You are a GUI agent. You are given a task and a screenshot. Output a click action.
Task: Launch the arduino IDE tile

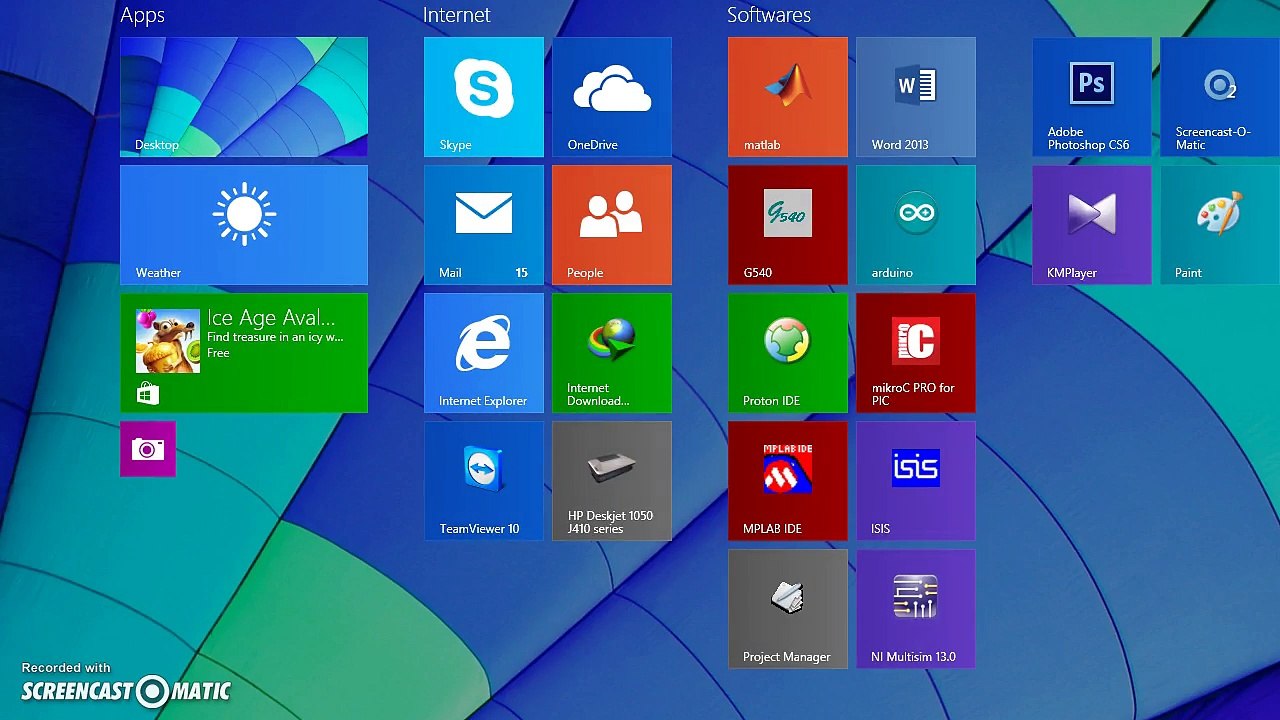916,225
